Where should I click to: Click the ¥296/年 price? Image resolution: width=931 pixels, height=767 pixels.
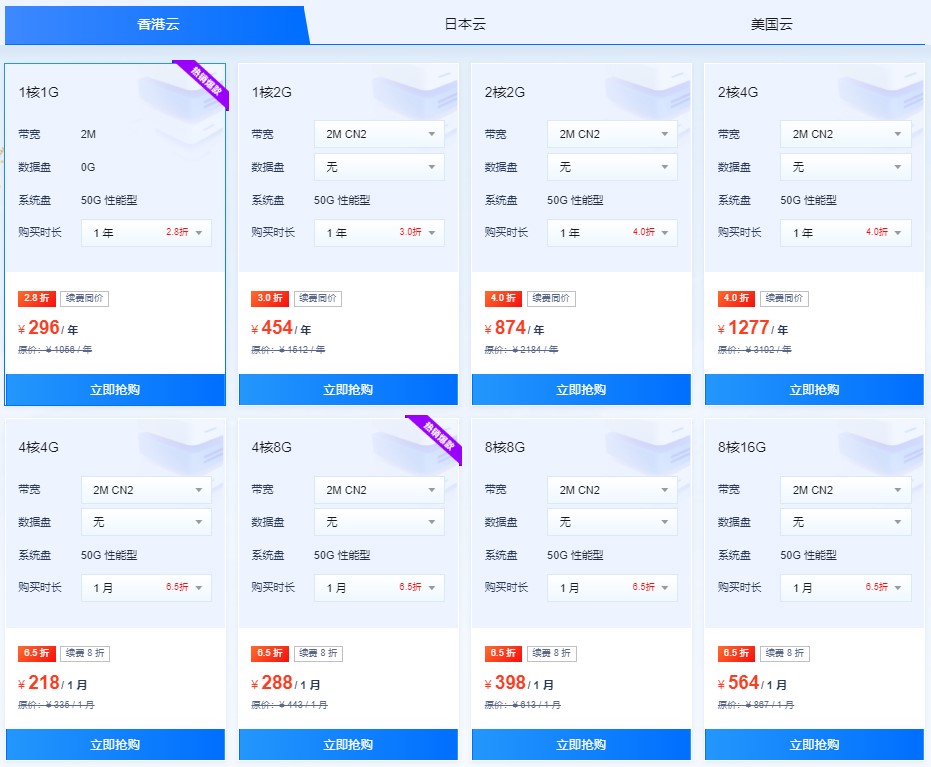coord(48,328)
